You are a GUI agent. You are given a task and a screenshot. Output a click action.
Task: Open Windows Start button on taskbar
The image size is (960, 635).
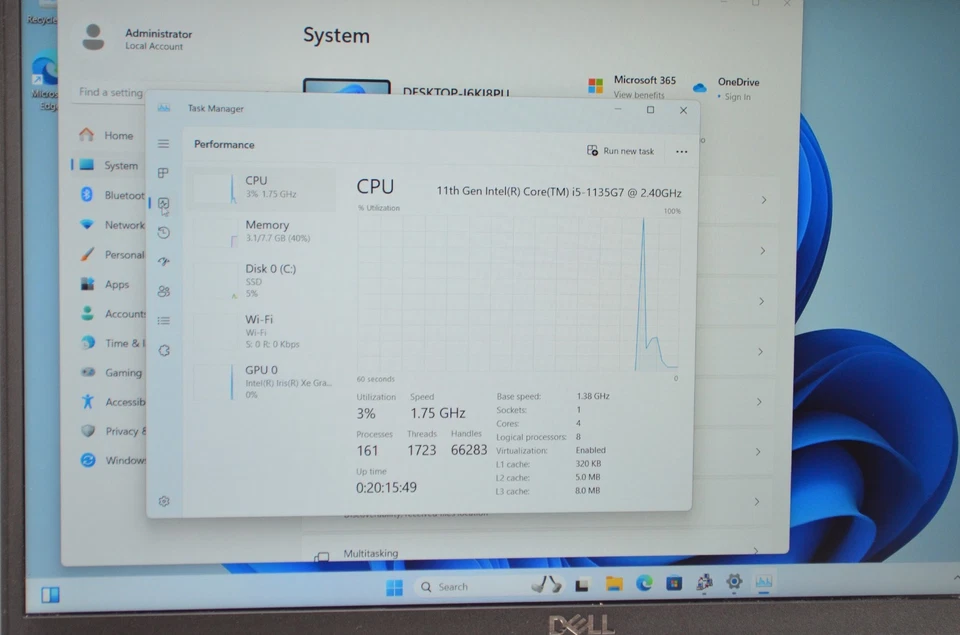[395, 587]
